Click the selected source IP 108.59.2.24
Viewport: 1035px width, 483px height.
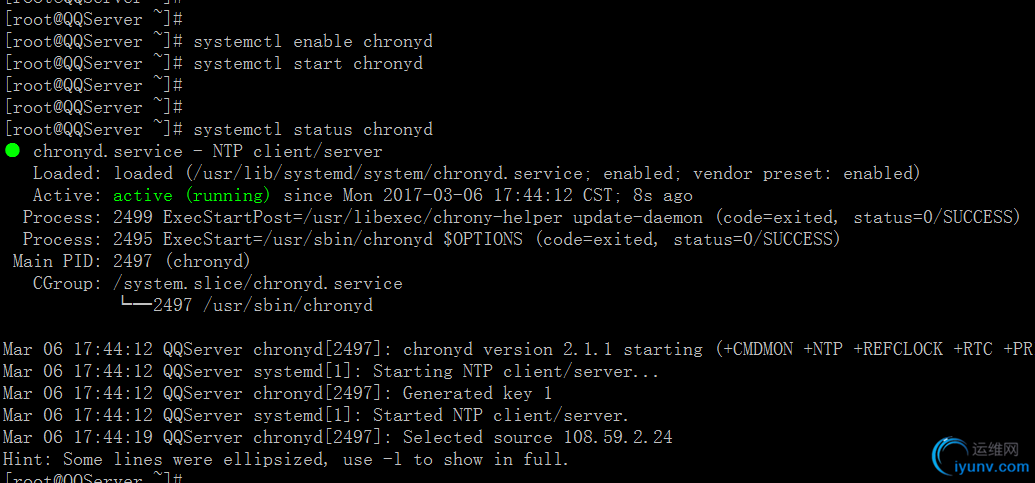click(617, 438)
